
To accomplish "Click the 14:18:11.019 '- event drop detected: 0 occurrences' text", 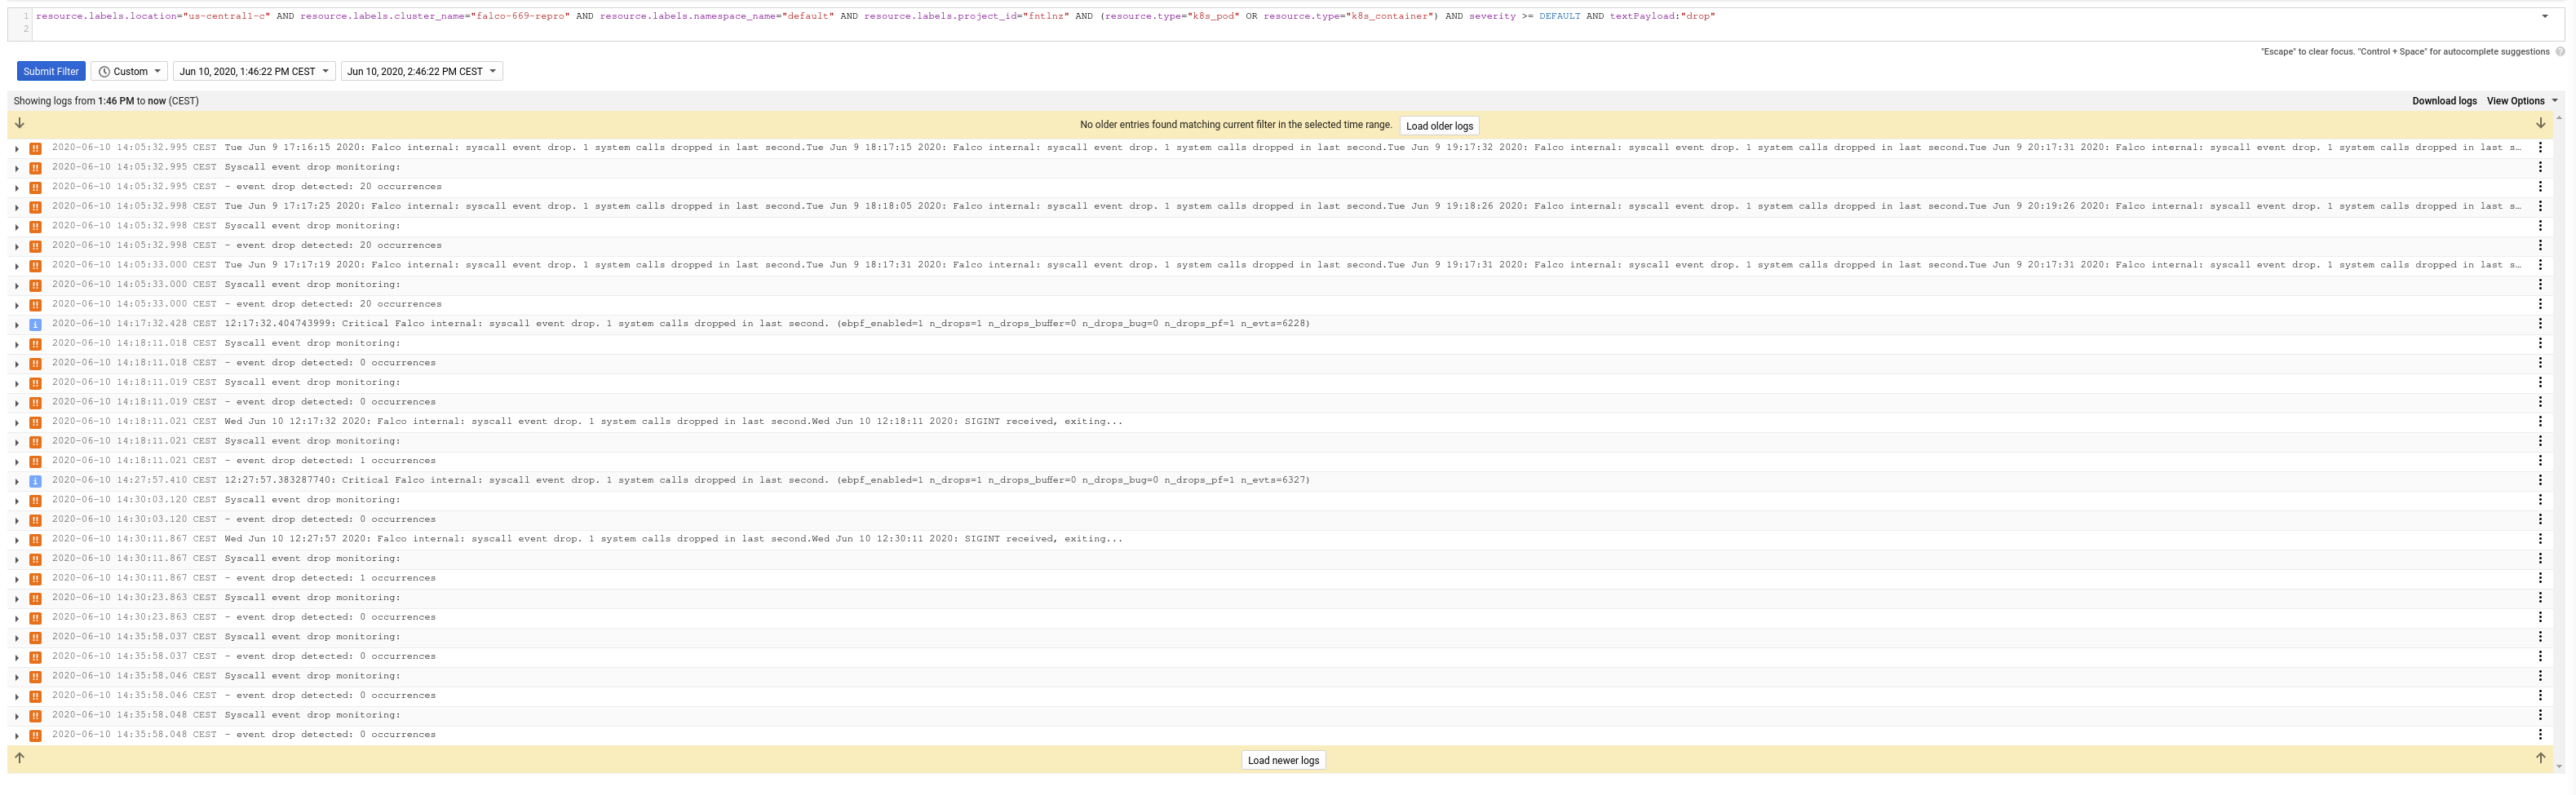I will tap(330, 402).
